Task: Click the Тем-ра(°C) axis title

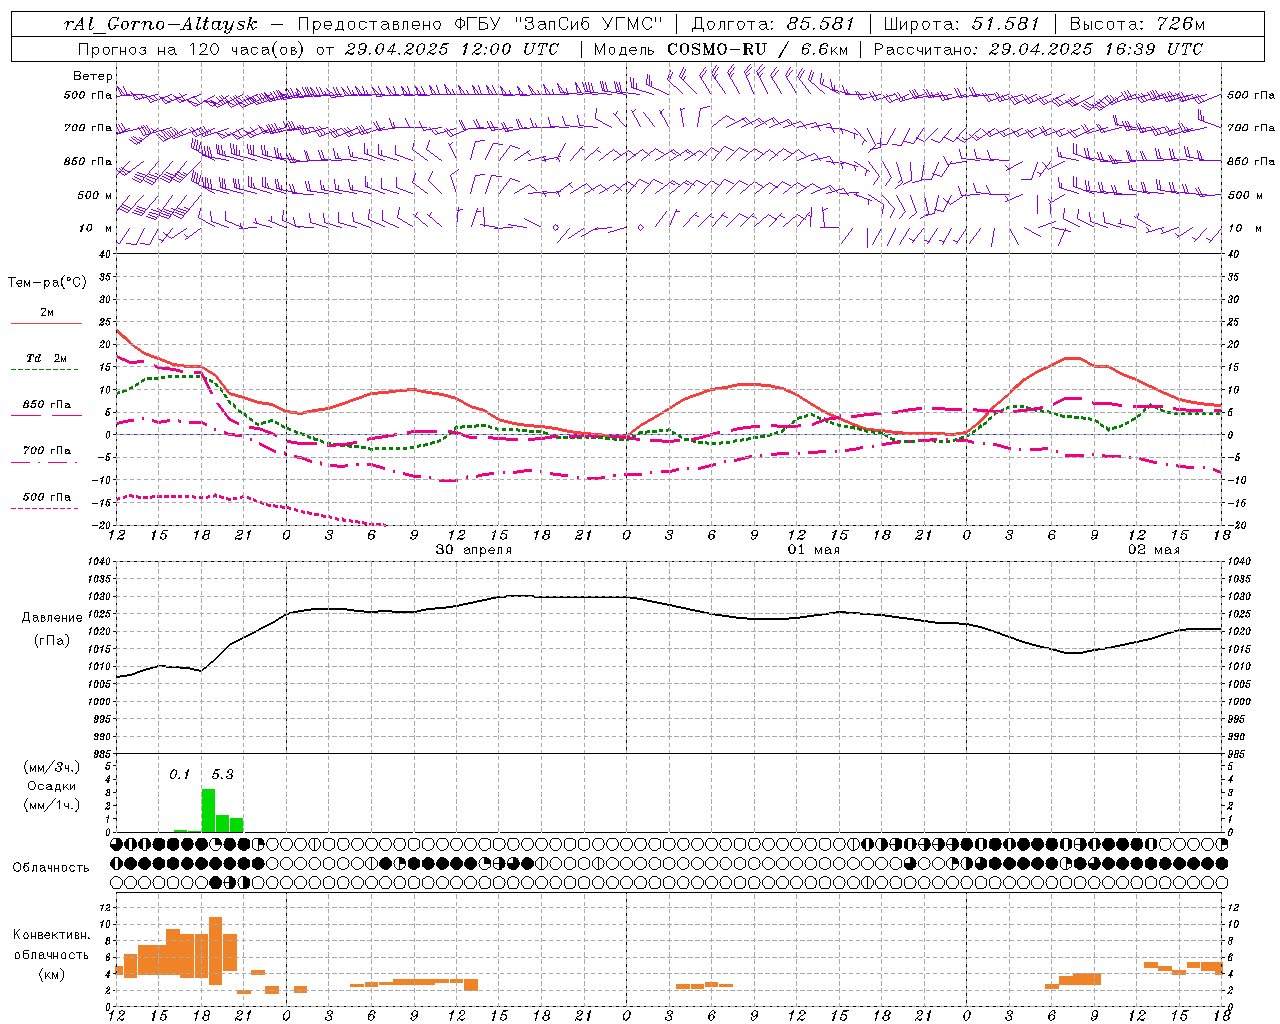Action: pos(47,283)
